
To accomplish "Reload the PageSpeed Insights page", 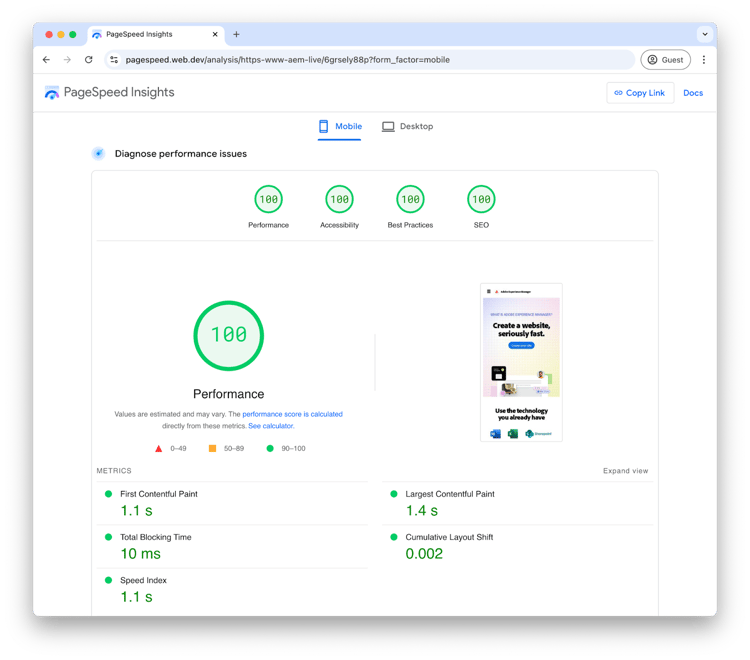I will (x=88, y=60).
